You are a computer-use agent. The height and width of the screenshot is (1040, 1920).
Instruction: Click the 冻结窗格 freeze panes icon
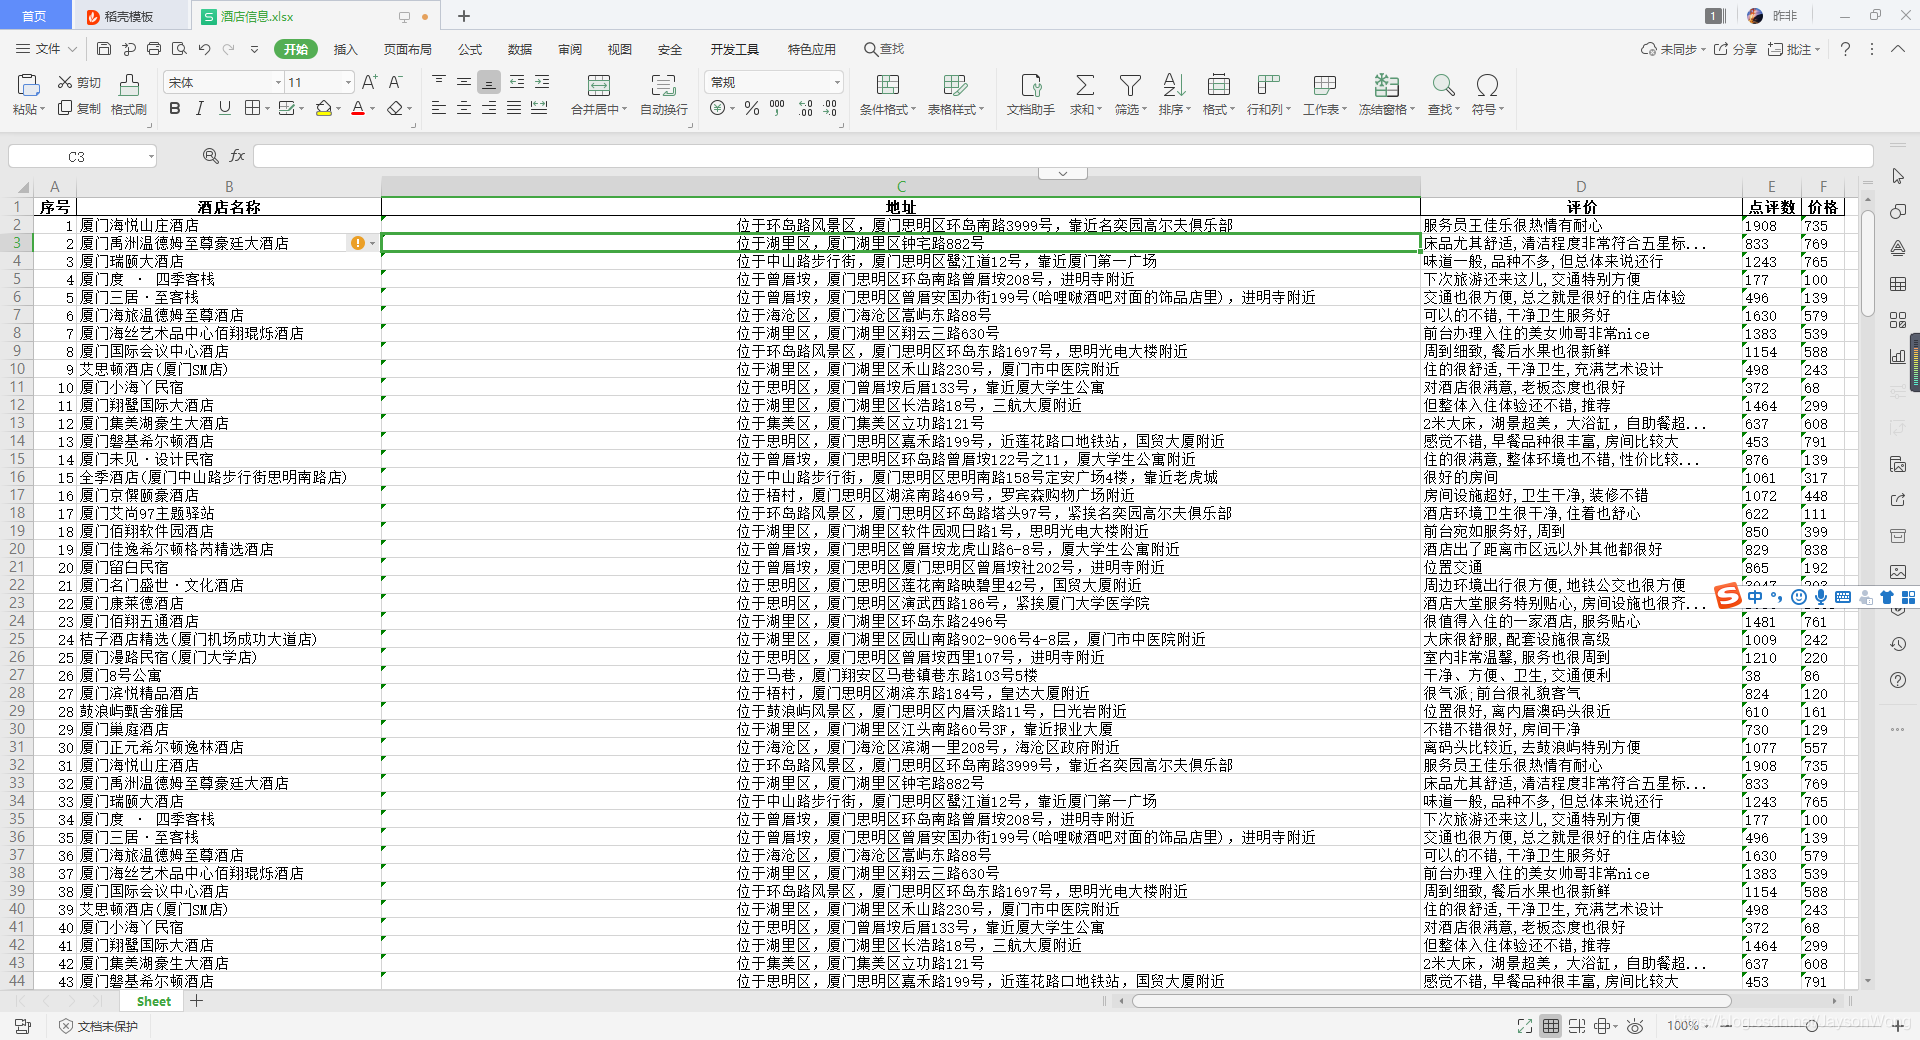click(1386, 86)
